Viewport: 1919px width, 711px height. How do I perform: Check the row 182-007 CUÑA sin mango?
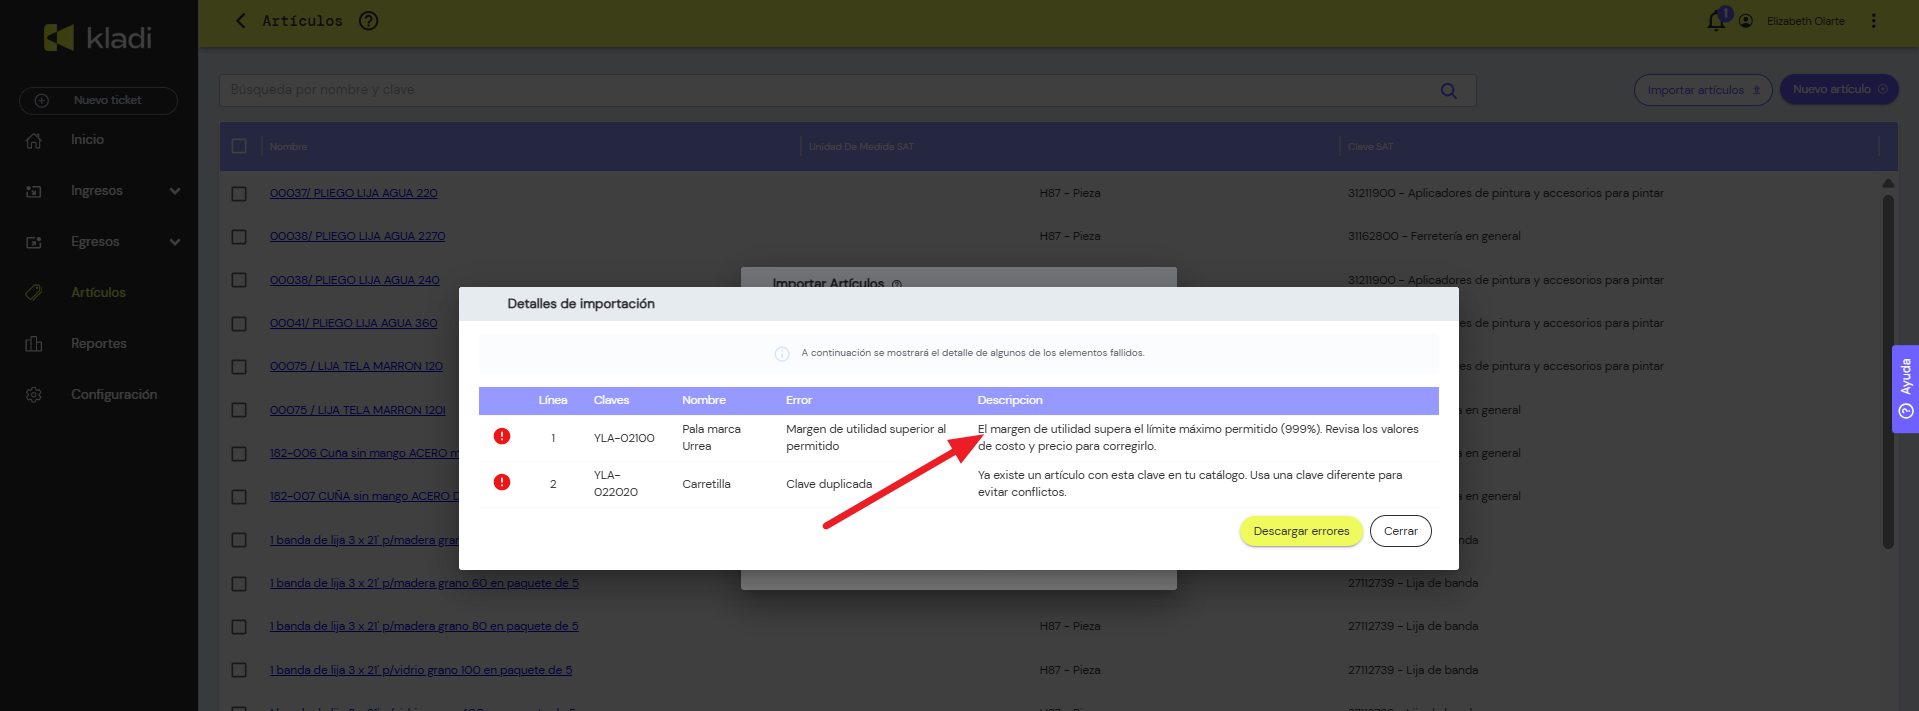239,497
